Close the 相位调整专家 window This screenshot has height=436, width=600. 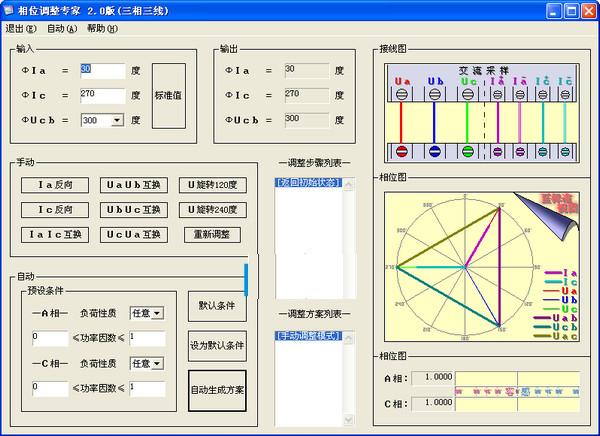589,11
